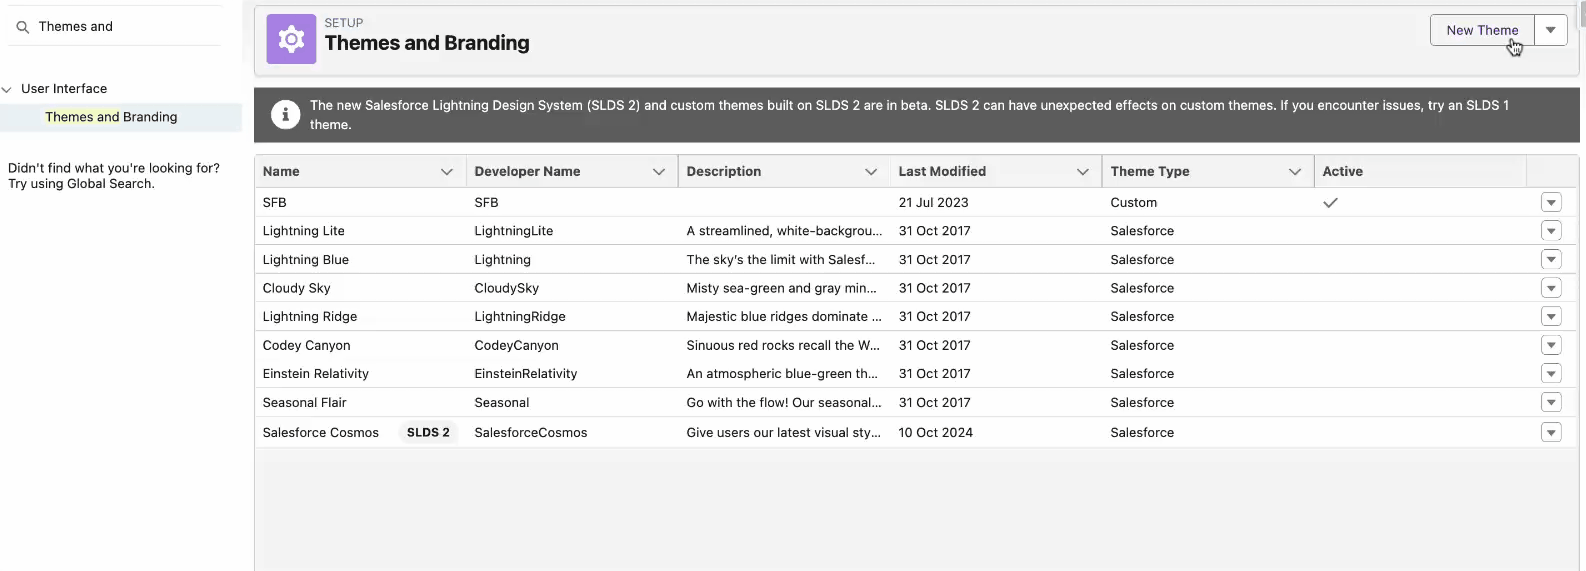This screenshot has height=571, width=1586.
Task: Open row actions for Einstein Relativity theme
Action: 1551,374
